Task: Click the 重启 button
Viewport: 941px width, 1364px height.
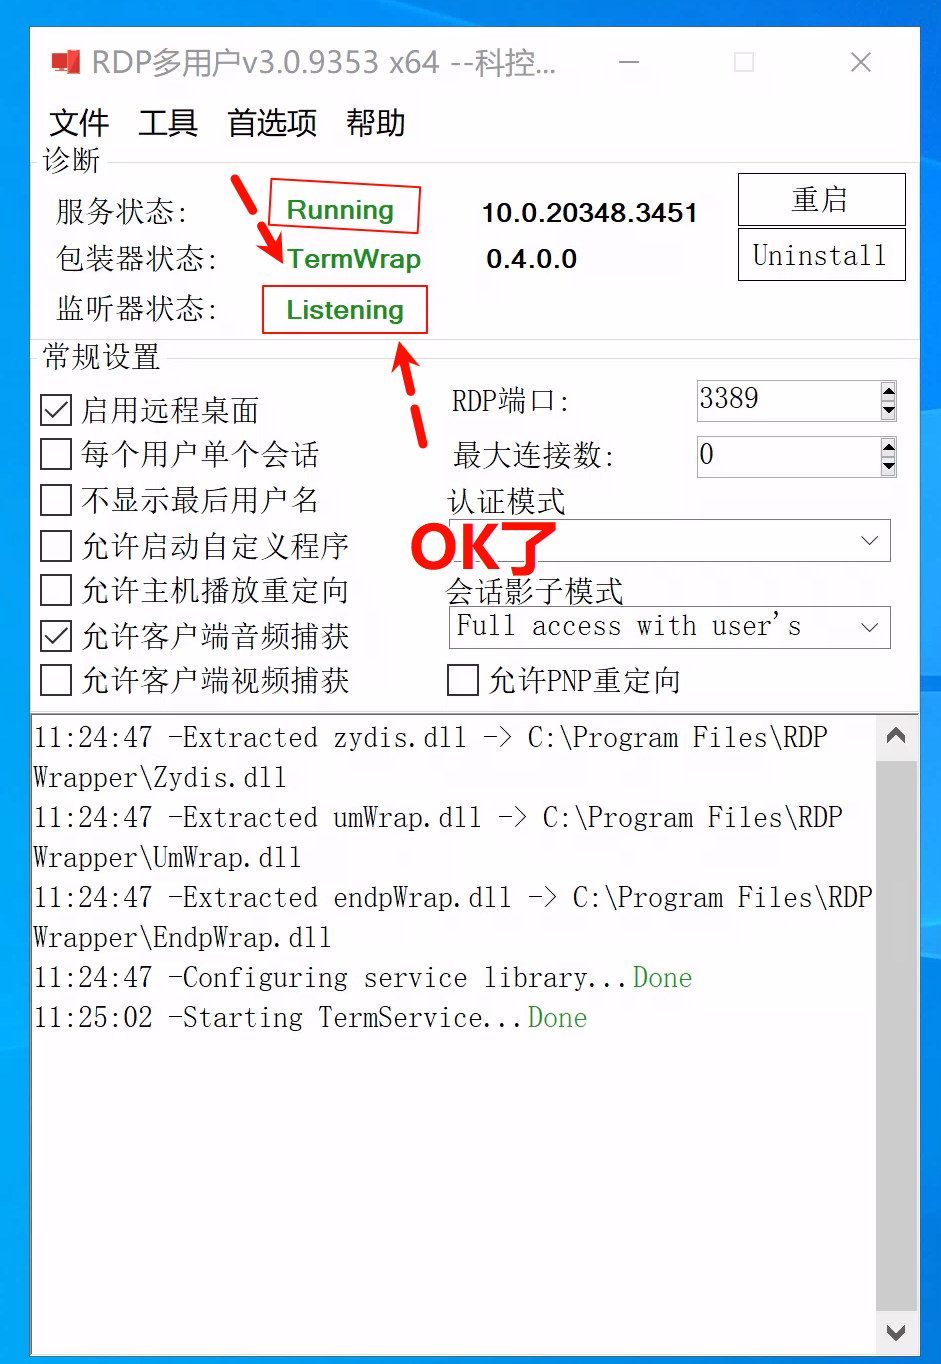Action: (822, 200)
